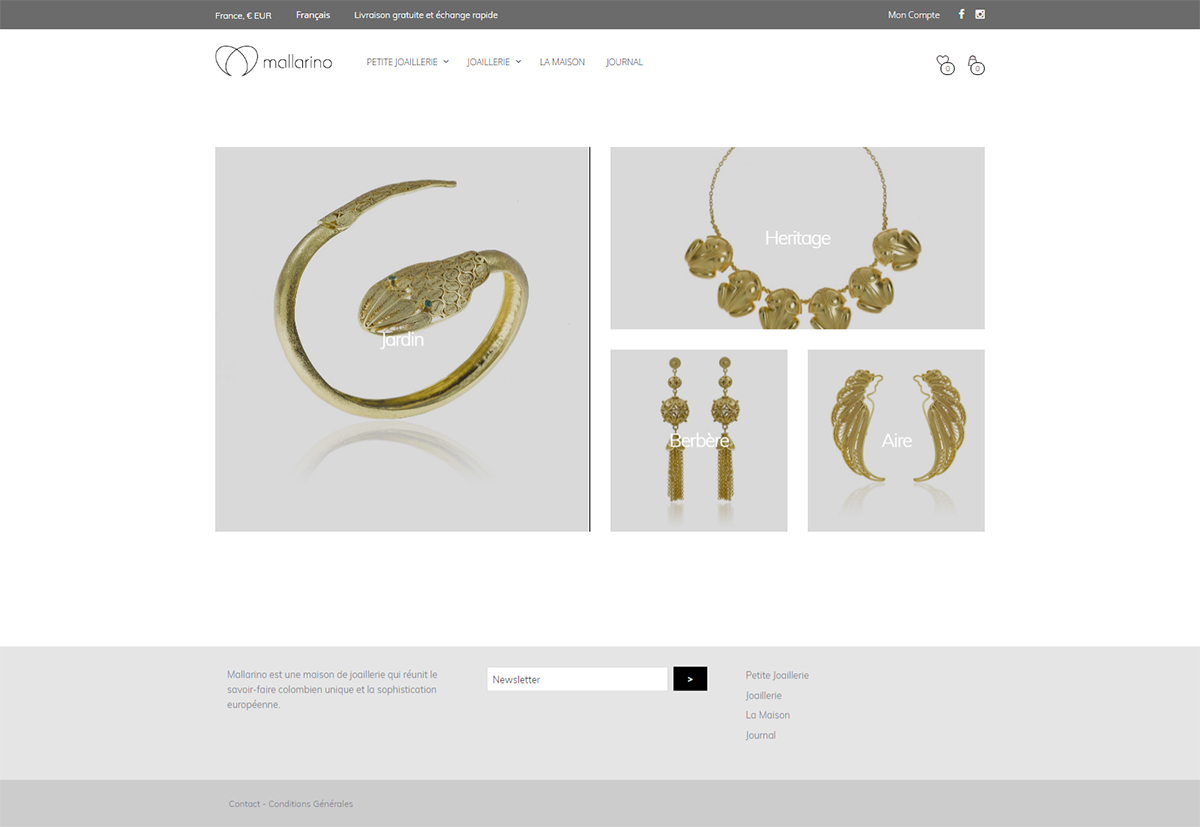
Task: View the Berbère earrings collection
Action: [x=699, y=440]
